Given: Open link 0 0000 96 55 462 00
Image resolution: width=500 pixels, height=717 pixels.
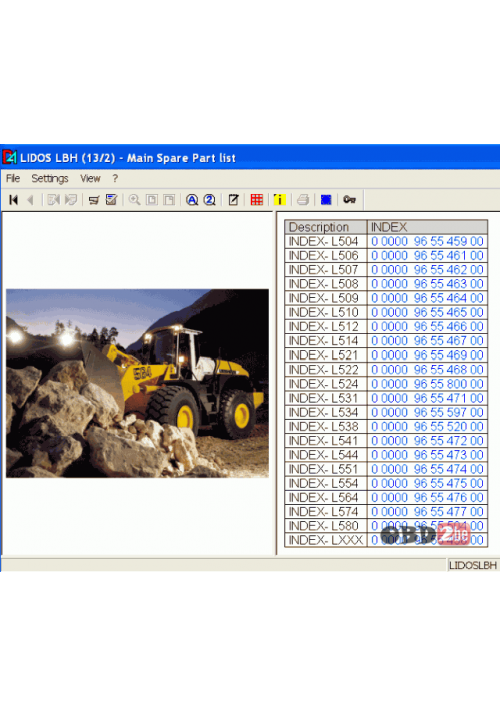Looking at the screenshot, I should [427, 270].
